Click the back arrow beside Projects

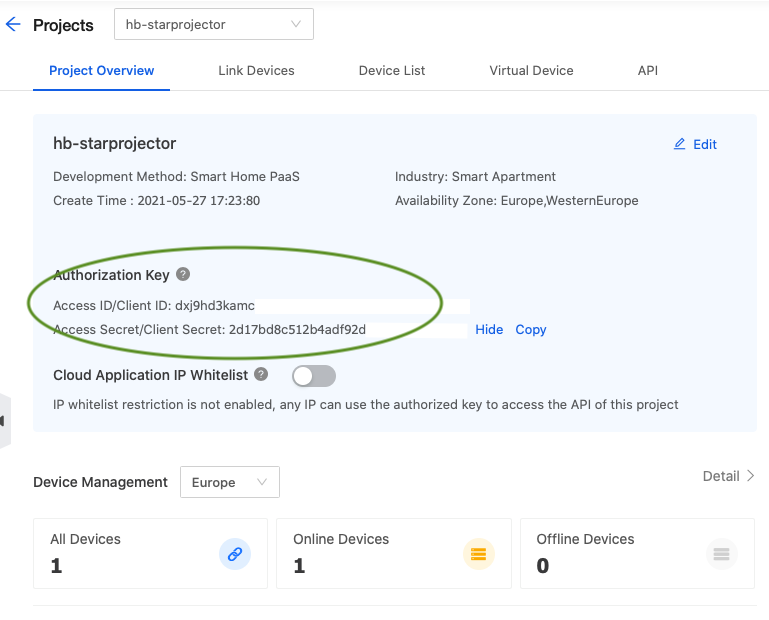click(13, 25)
